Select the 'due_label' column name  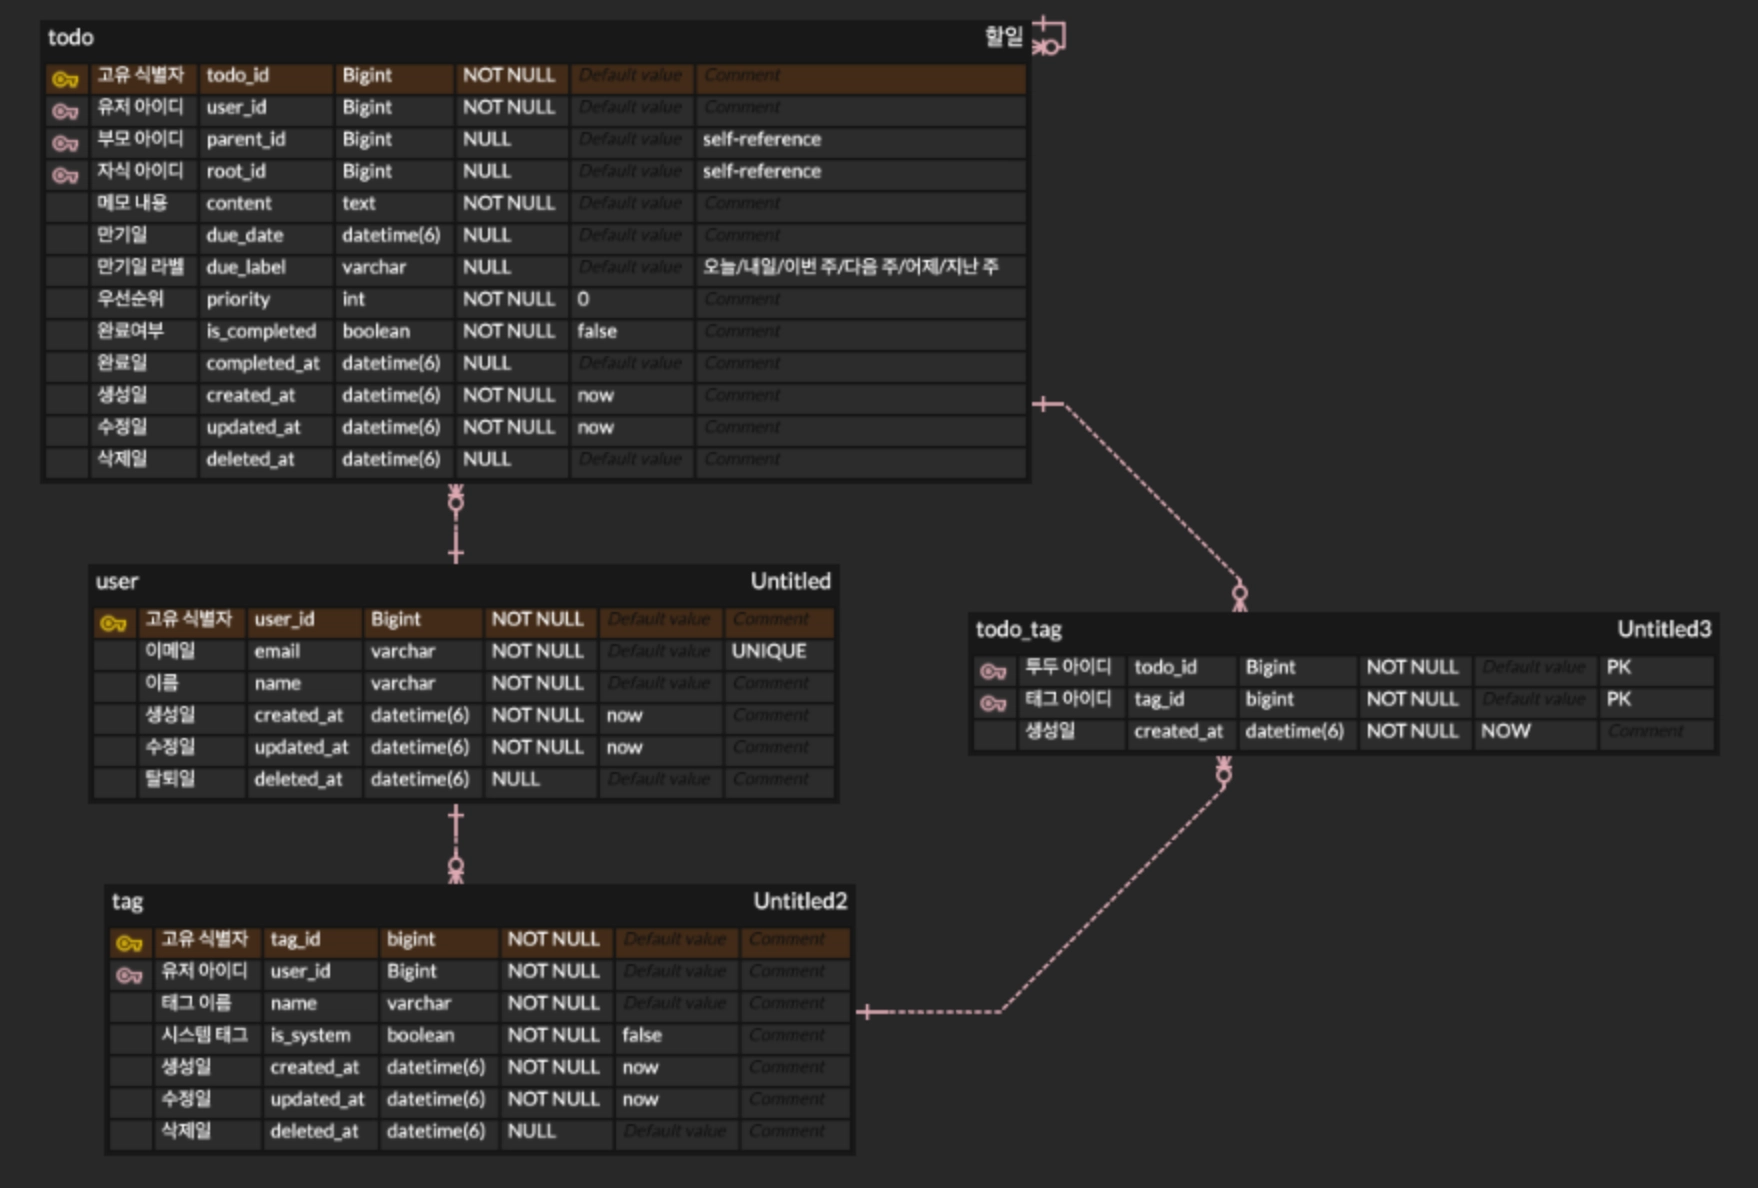tap(246, 267)
